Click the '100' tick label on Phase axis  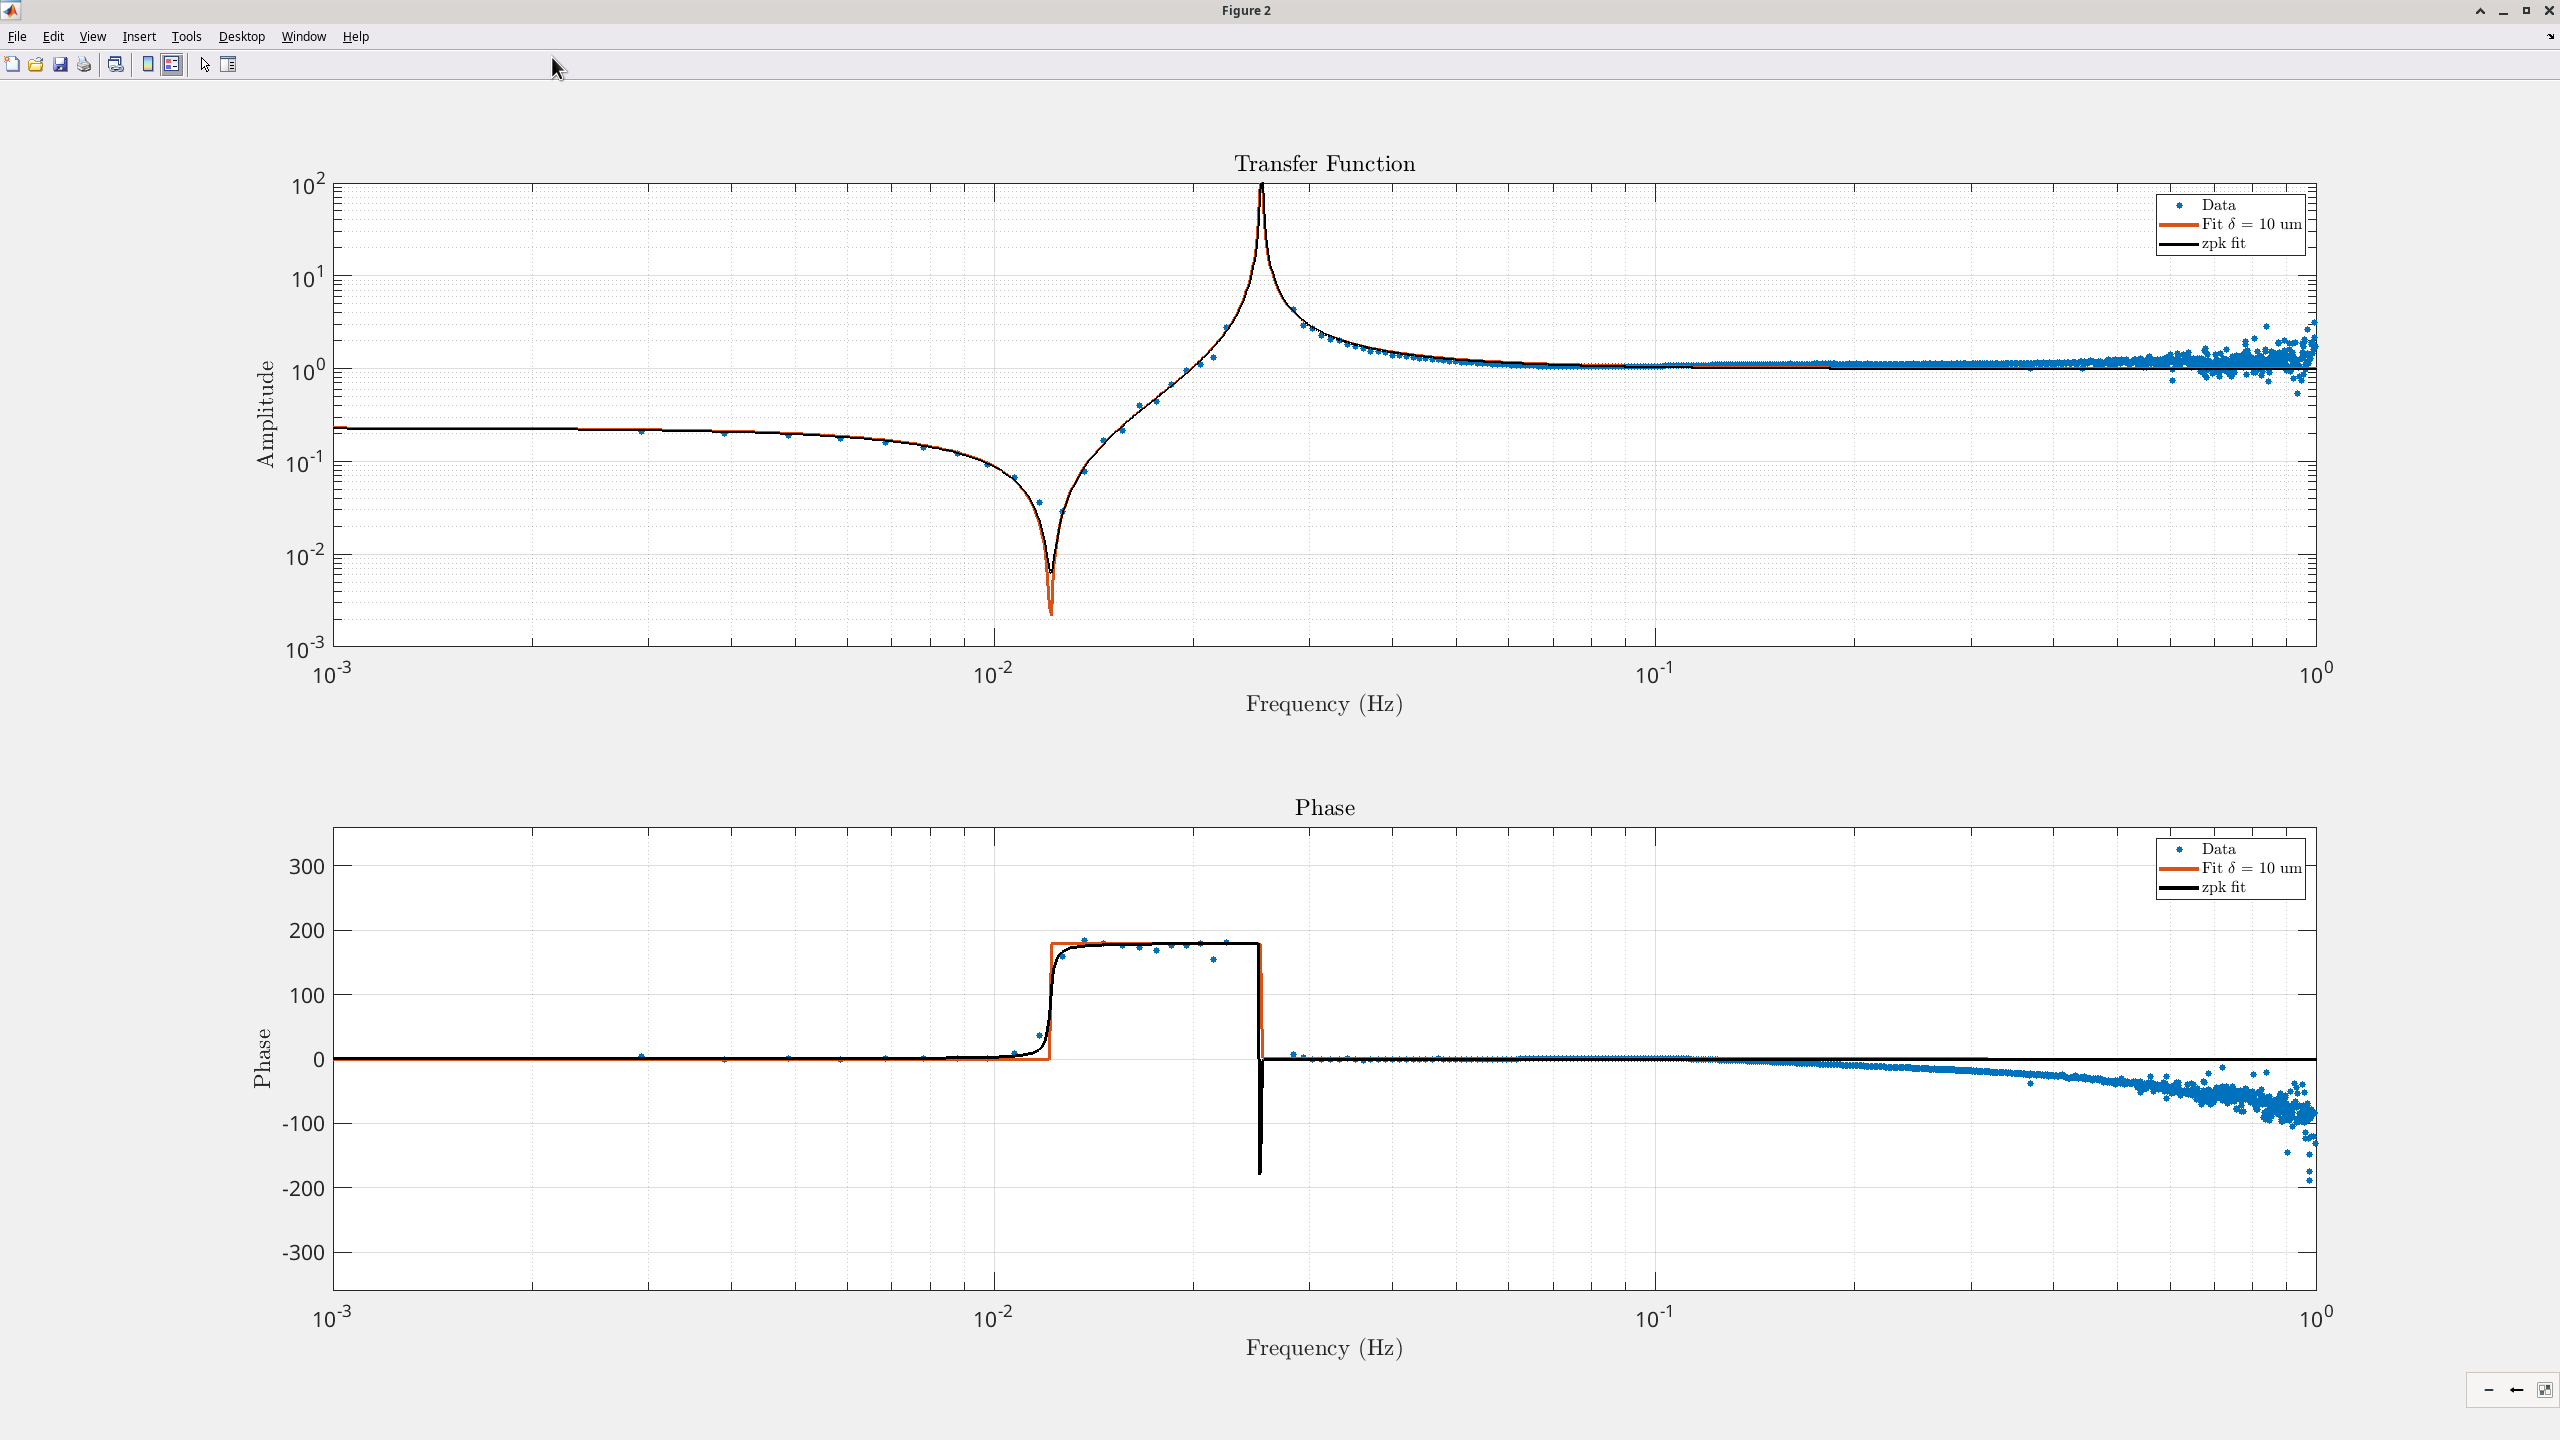click(x=306, y=995)
